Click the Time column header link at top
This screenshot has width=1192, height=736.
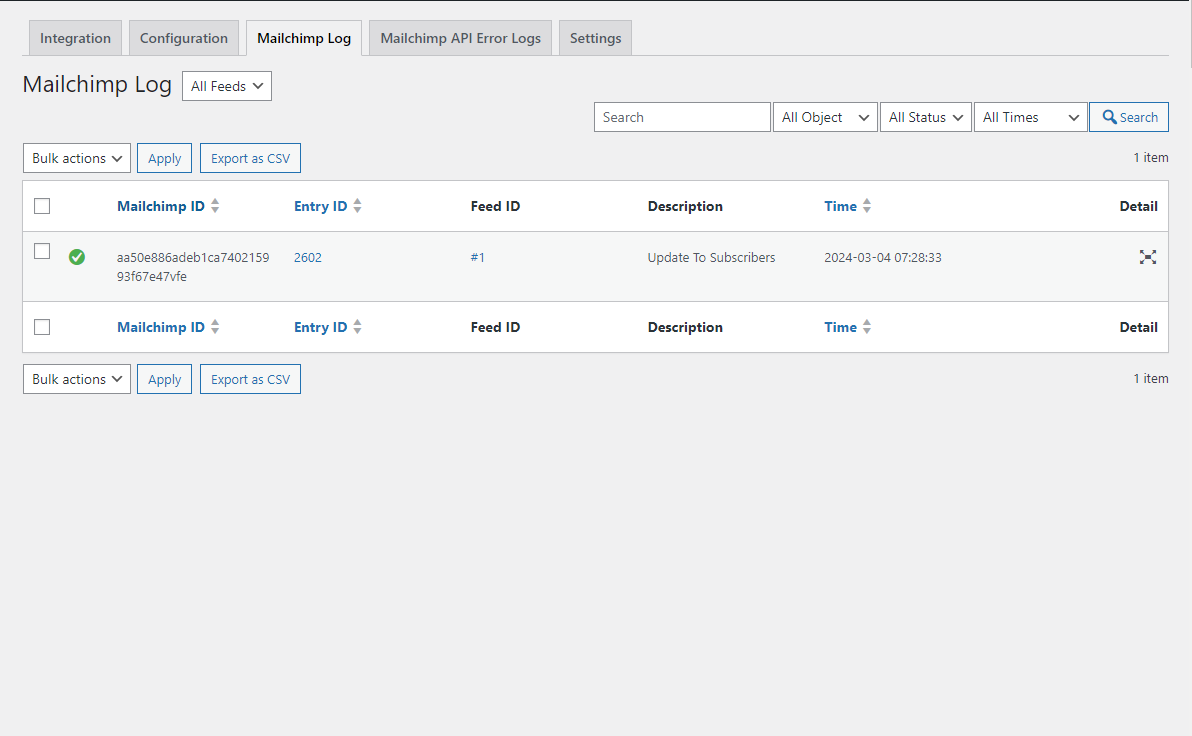(x=840, y=206)
